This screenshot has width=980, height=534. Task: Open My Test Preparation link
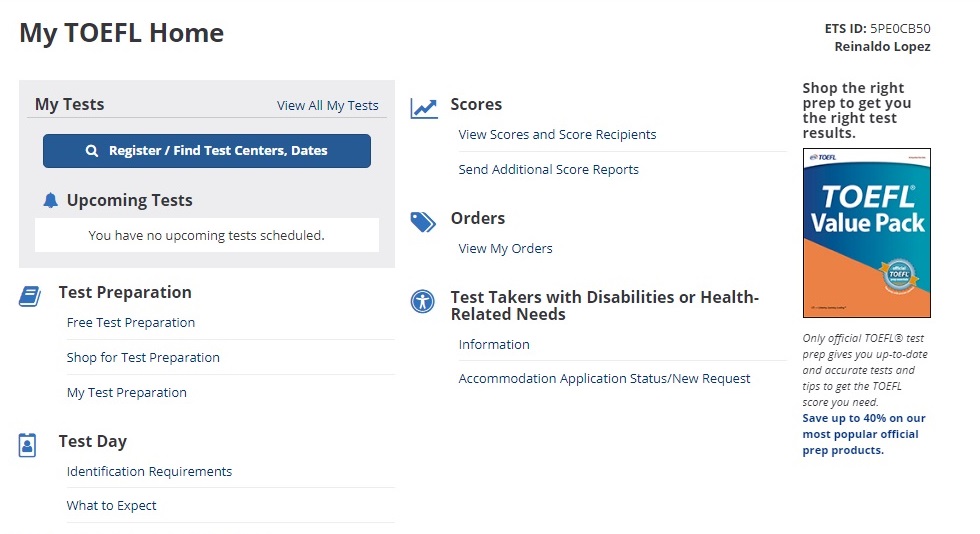coord(127,393)
